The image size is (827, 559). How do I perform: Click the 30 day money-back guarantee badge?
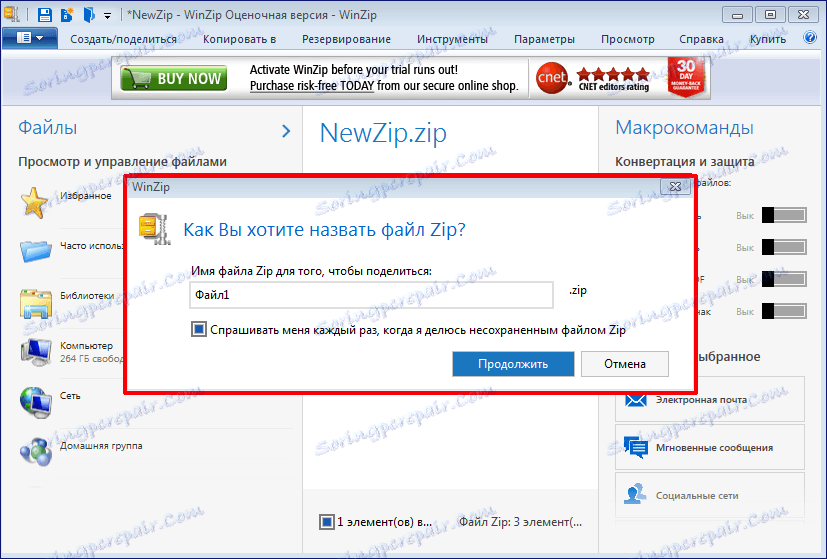pos(686,78)
